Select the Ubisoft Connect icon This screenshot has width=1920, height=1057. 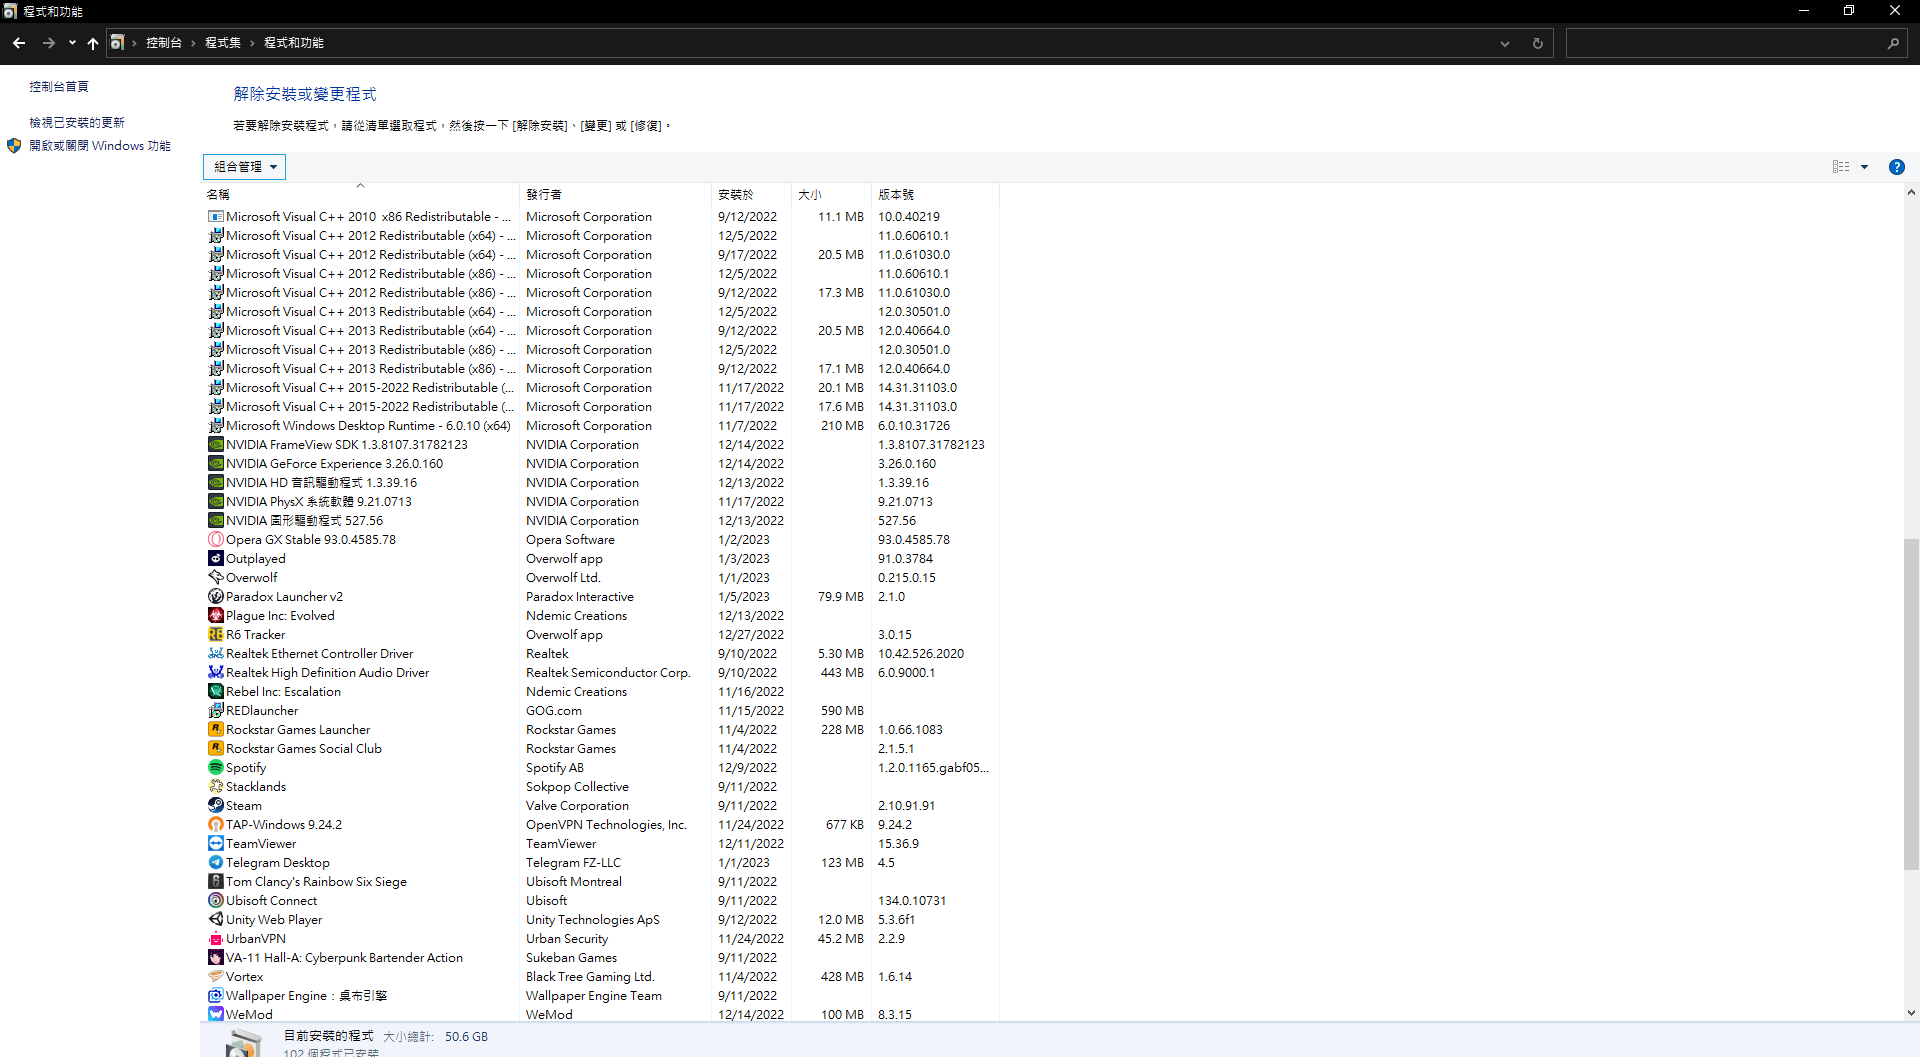216,901
